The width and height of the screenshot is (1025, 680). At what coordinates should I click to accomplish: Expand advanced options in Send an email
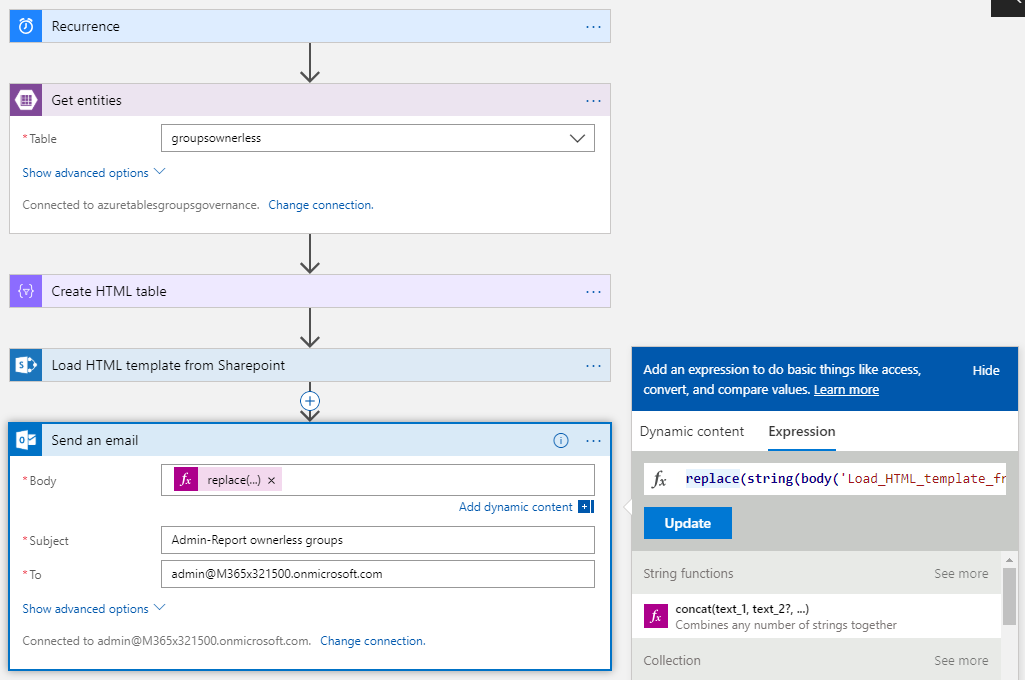pyautogui.click(x=94, y=609)
